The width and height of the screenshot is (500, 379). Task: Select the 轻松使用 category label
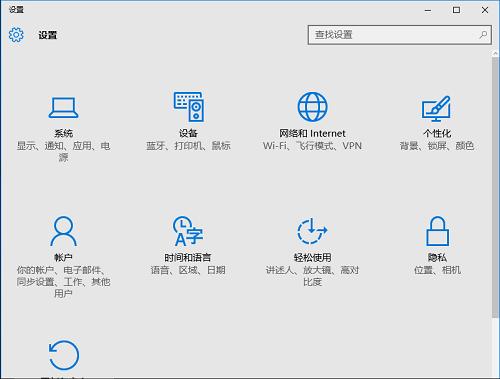312,257
